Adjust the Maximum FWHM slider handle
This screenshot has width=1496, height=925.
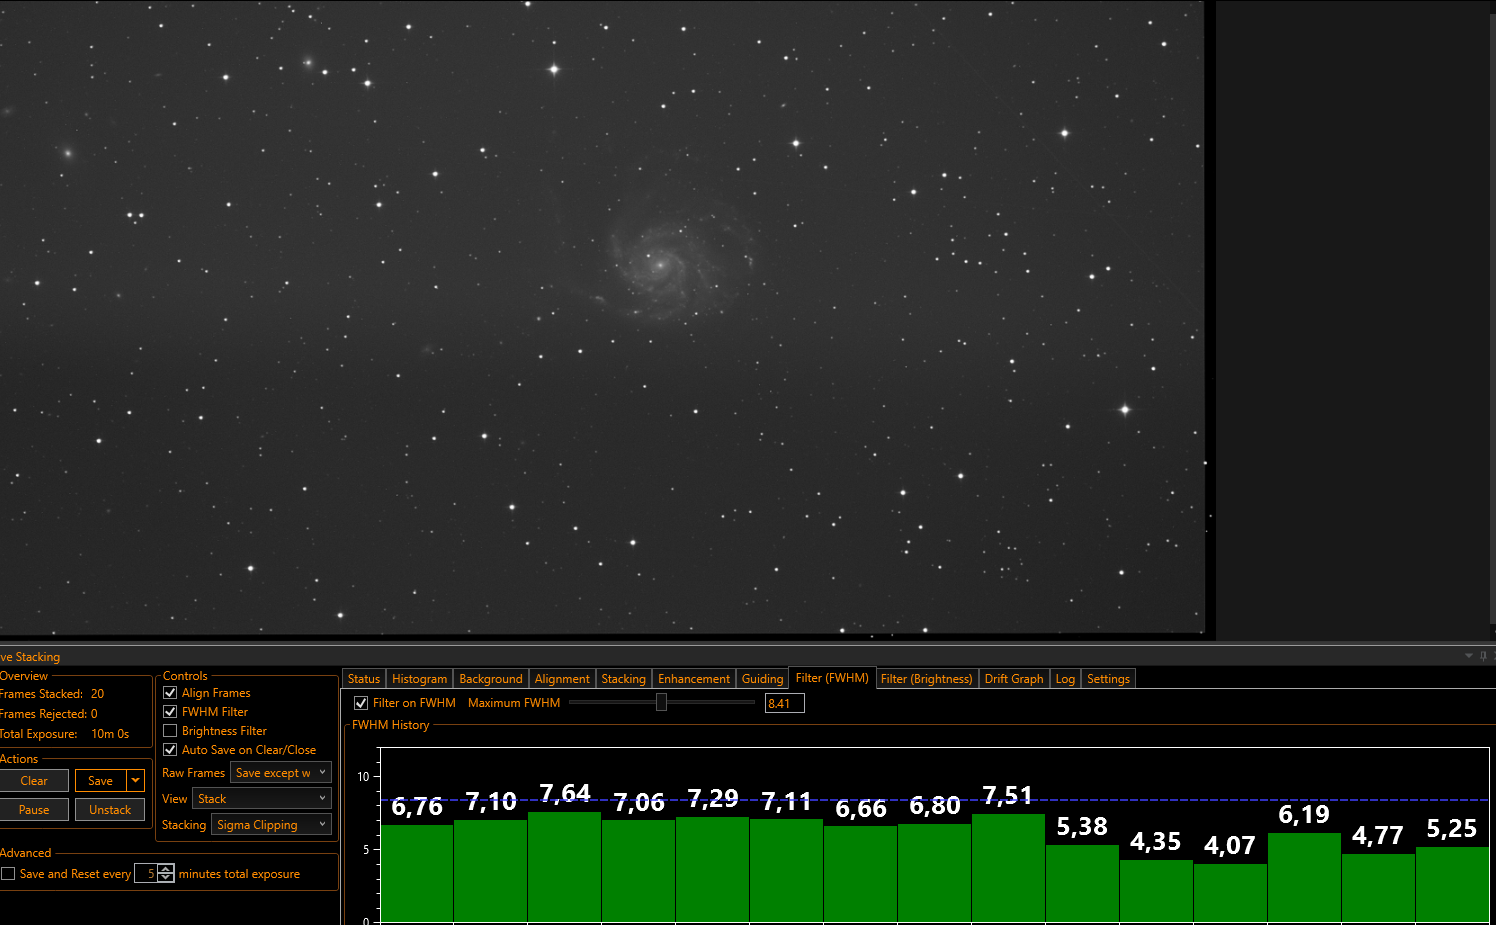tap(661, 703)
